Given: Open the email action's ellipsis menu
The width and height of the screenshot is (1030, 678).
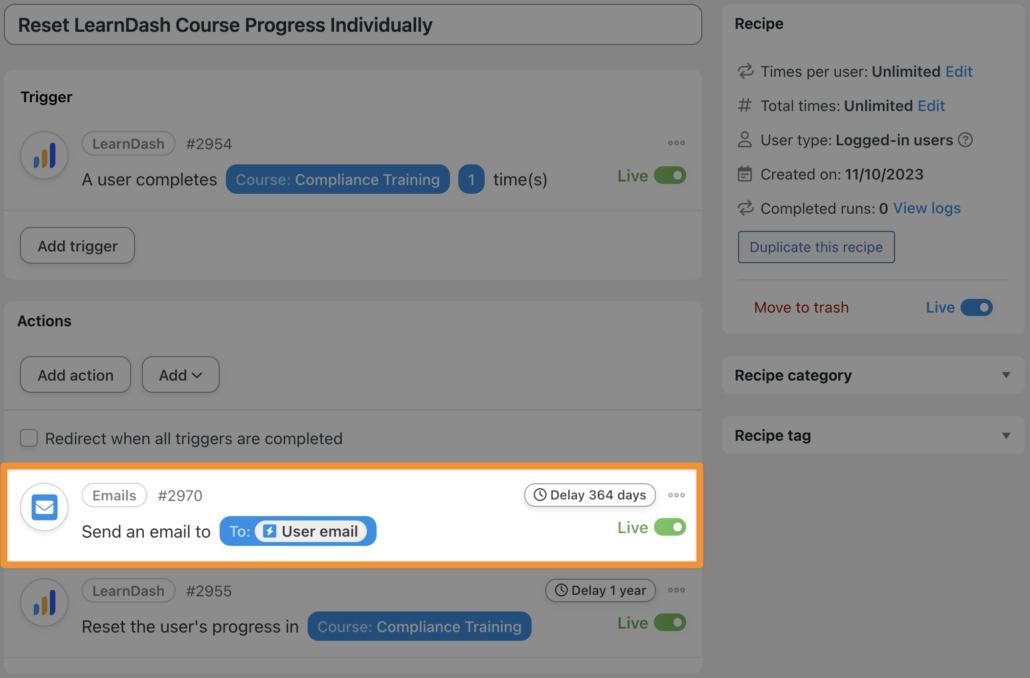Looking at the screenshot, I should pyautogui.click(x=676, y=495).
